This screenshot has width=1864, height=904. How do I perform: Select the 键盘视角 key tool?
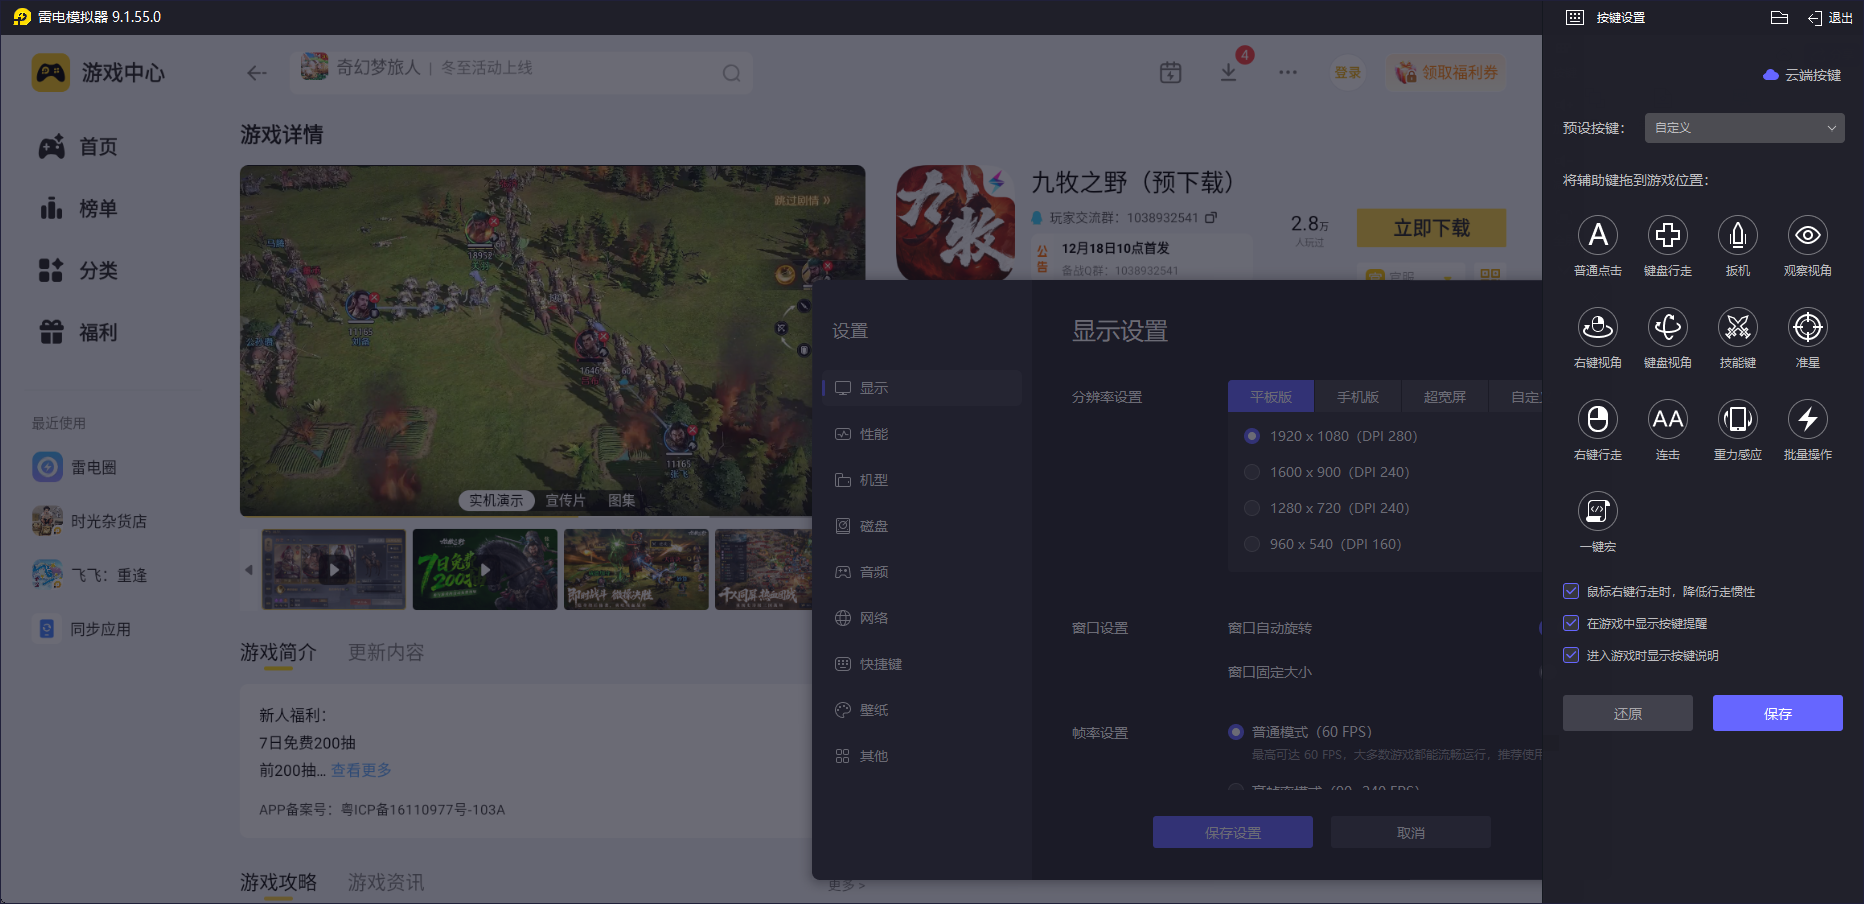coord(1668,338)
